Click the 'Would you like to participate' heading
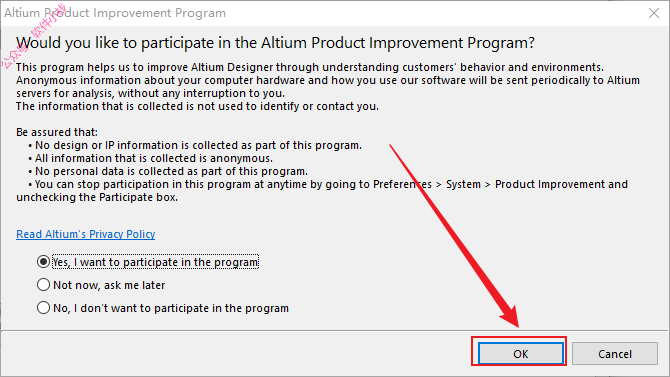 click(275, 43)
